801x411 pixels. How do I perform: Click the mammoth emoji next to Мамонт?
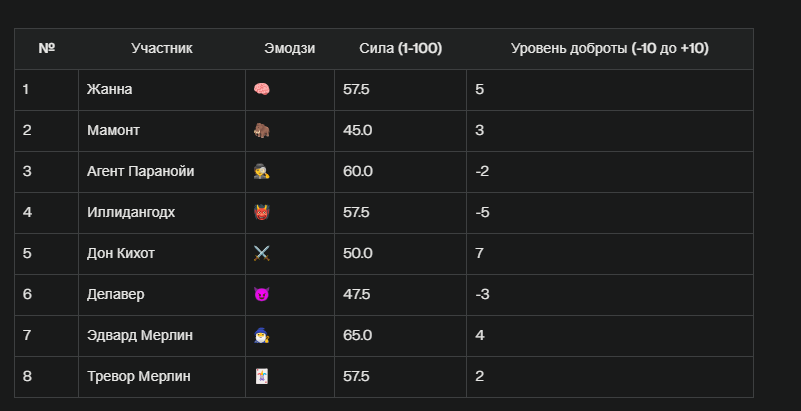[x=262, y=130]
